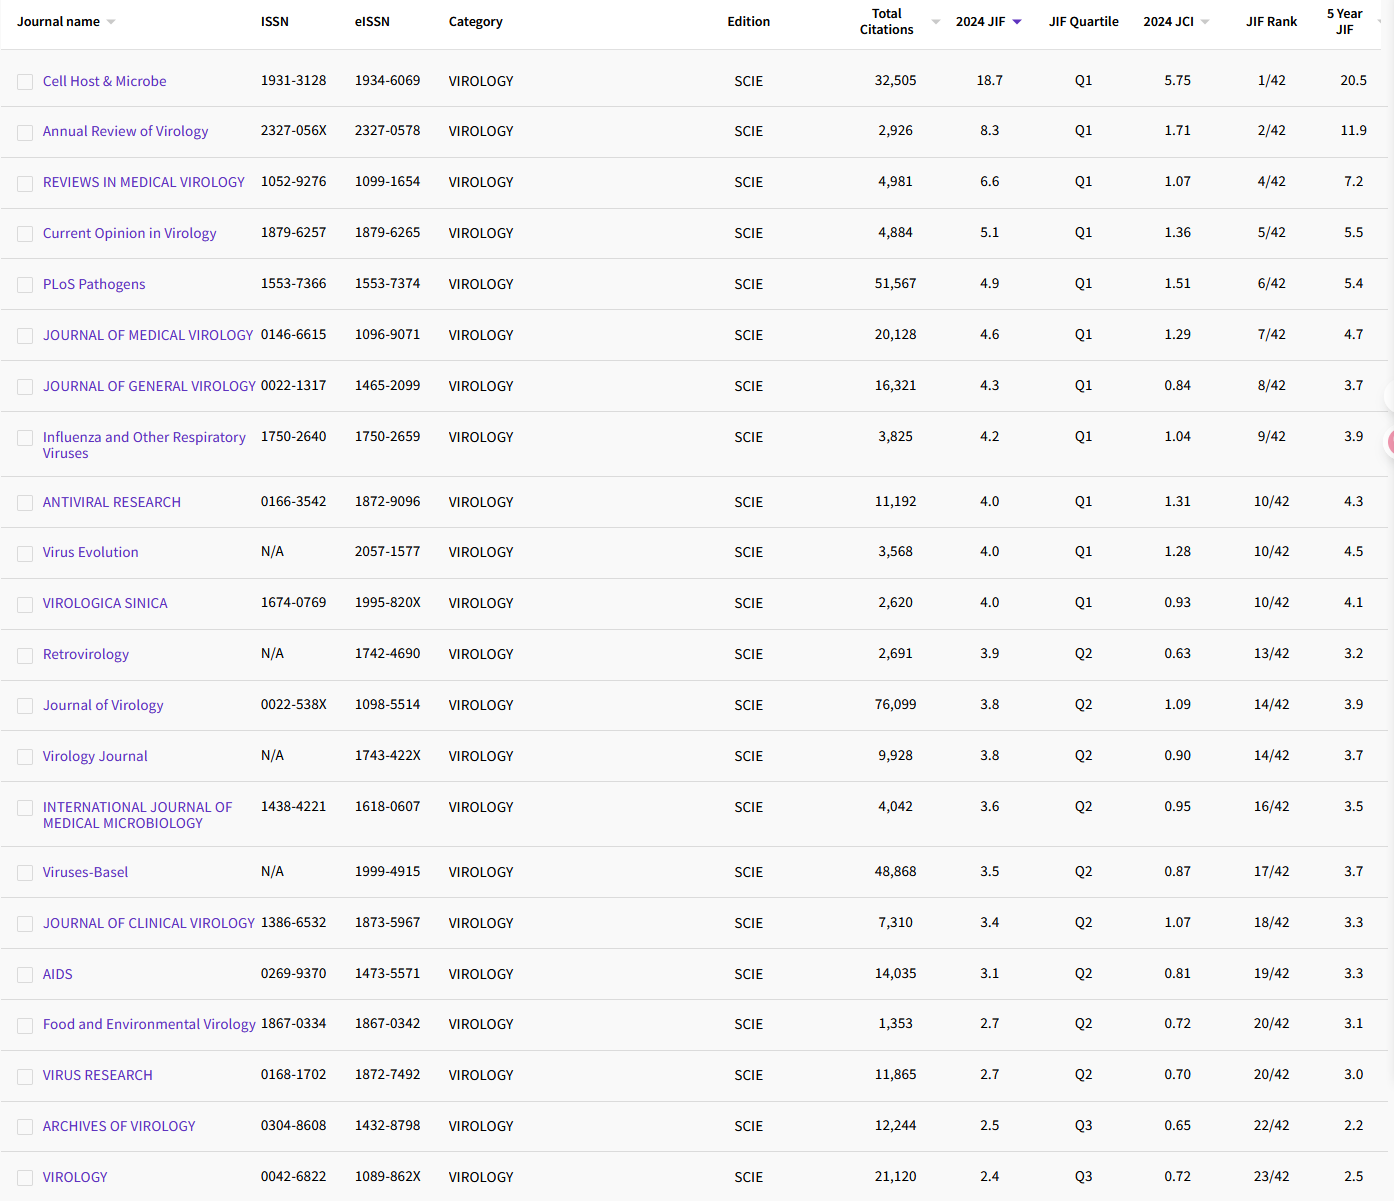Sort by Total Citations arrow
The height and width of the screenshot is (1201, 1394).
tap(936, 22)
